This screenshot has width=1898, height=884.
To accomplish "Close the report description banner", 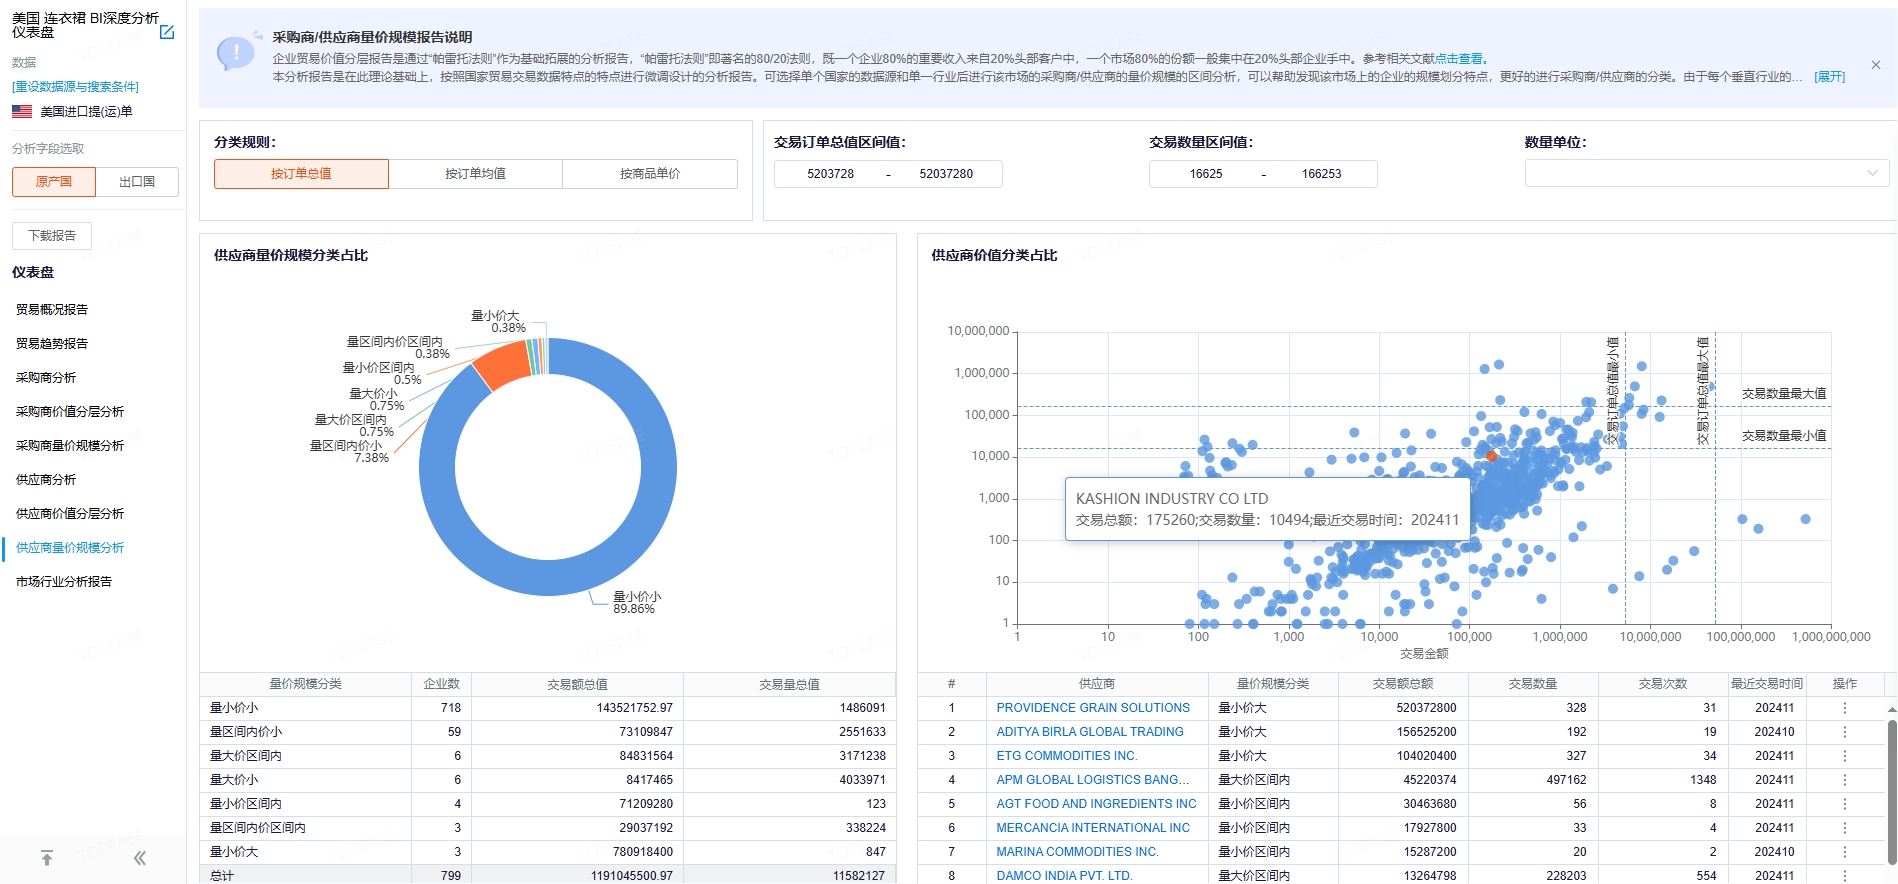I will (1876, 65).
